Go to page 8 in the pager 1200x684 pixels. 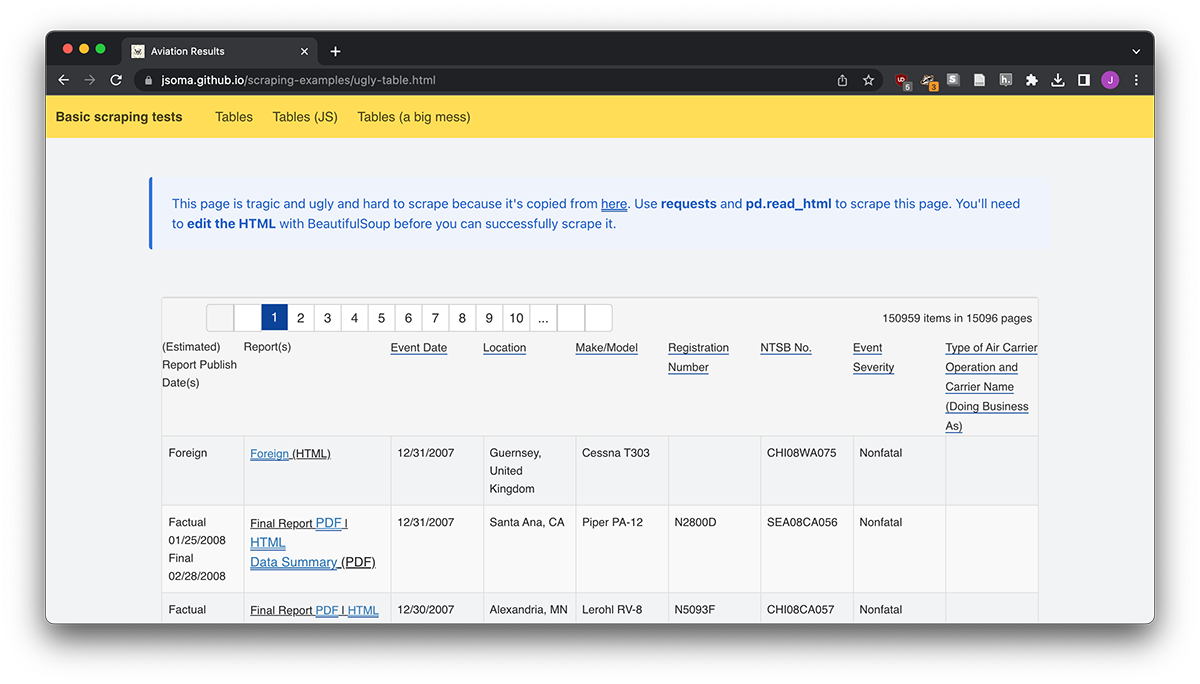tap(462, 318)
